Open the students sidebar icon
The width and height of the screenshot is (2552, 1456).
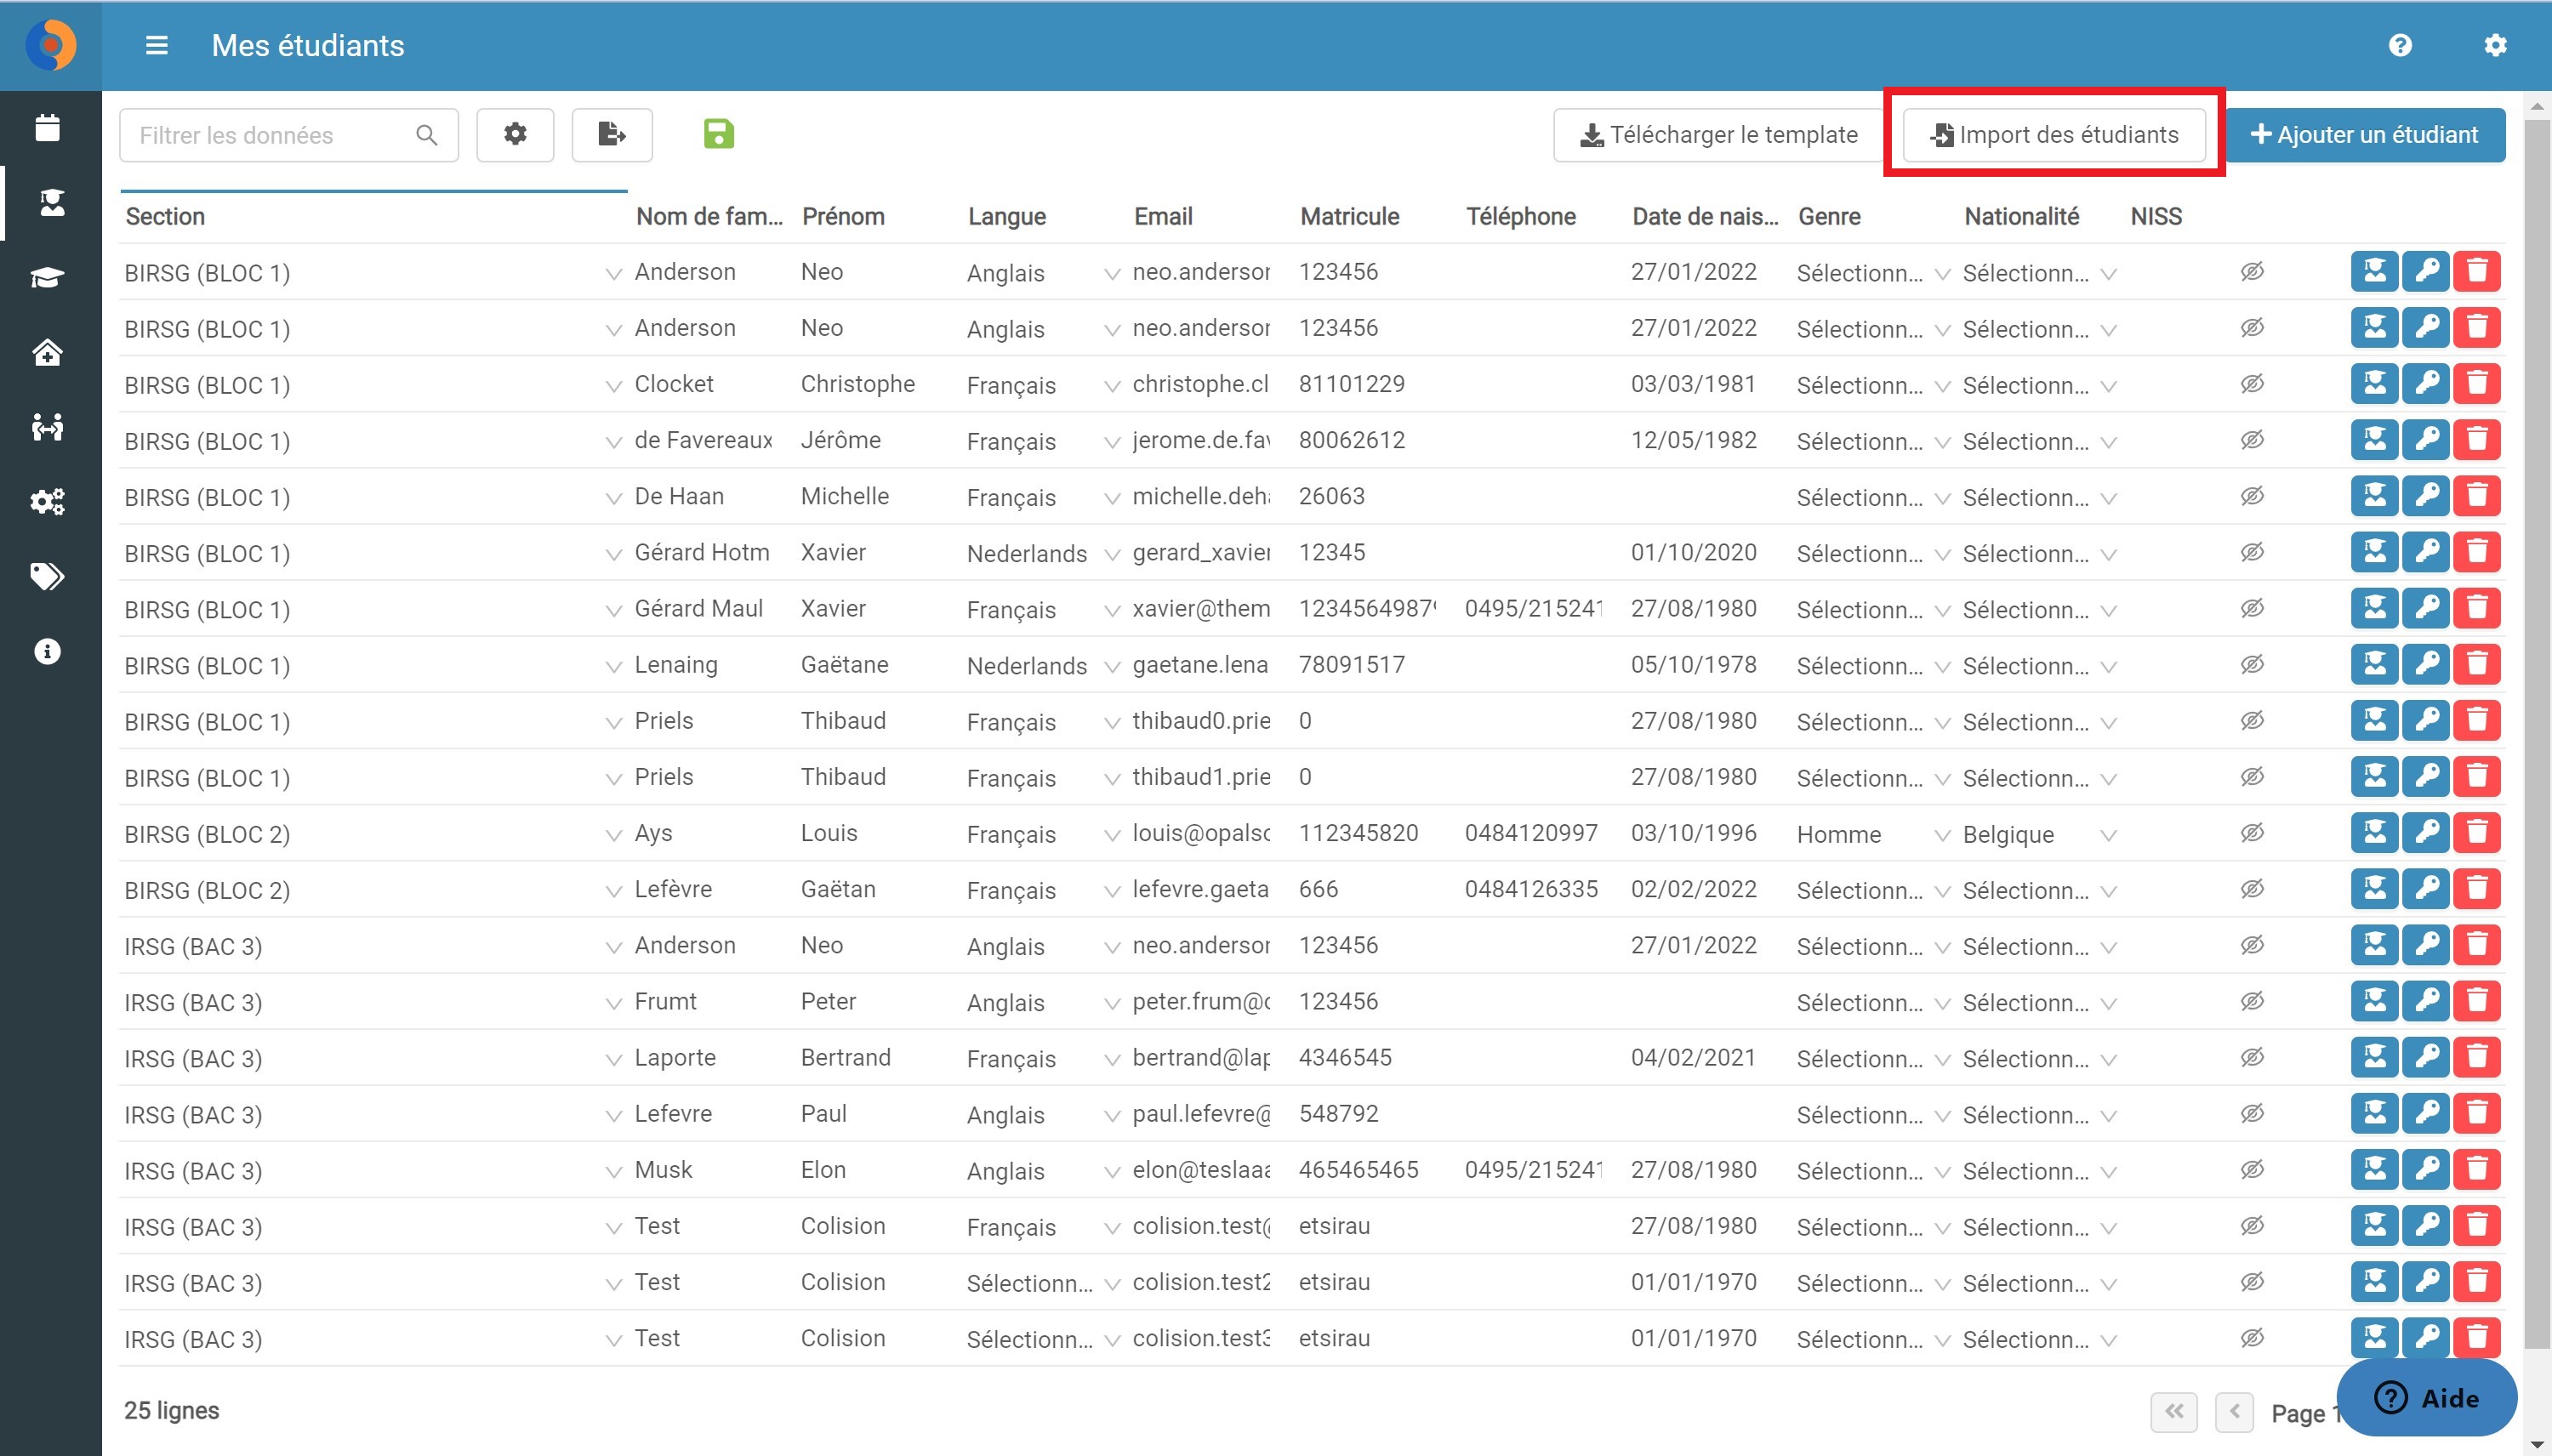pyautogui.click(x=51, y=203)
